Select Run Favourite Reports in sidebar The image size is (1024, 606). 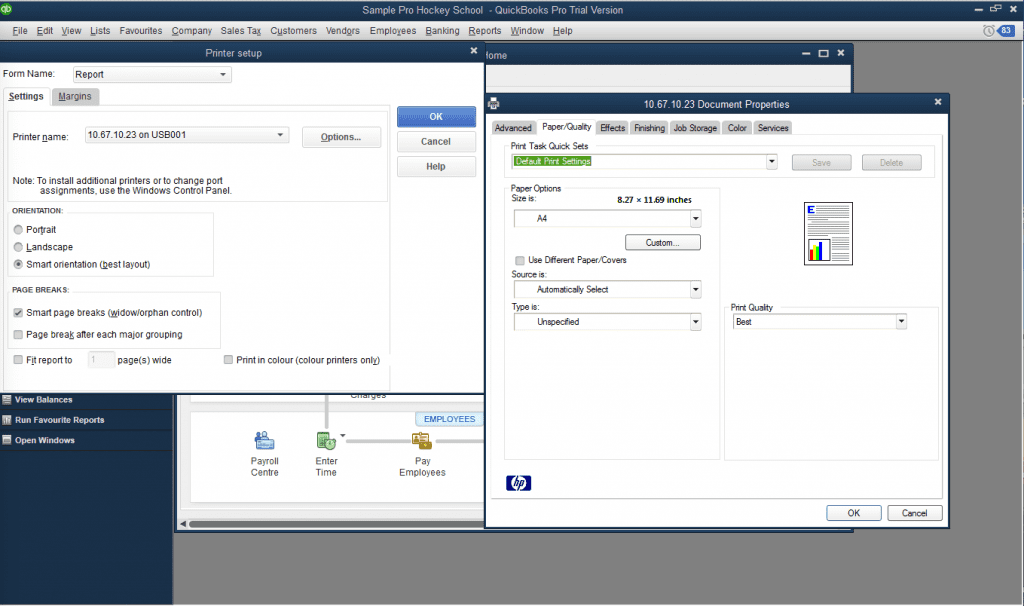[x=58, y=419]
